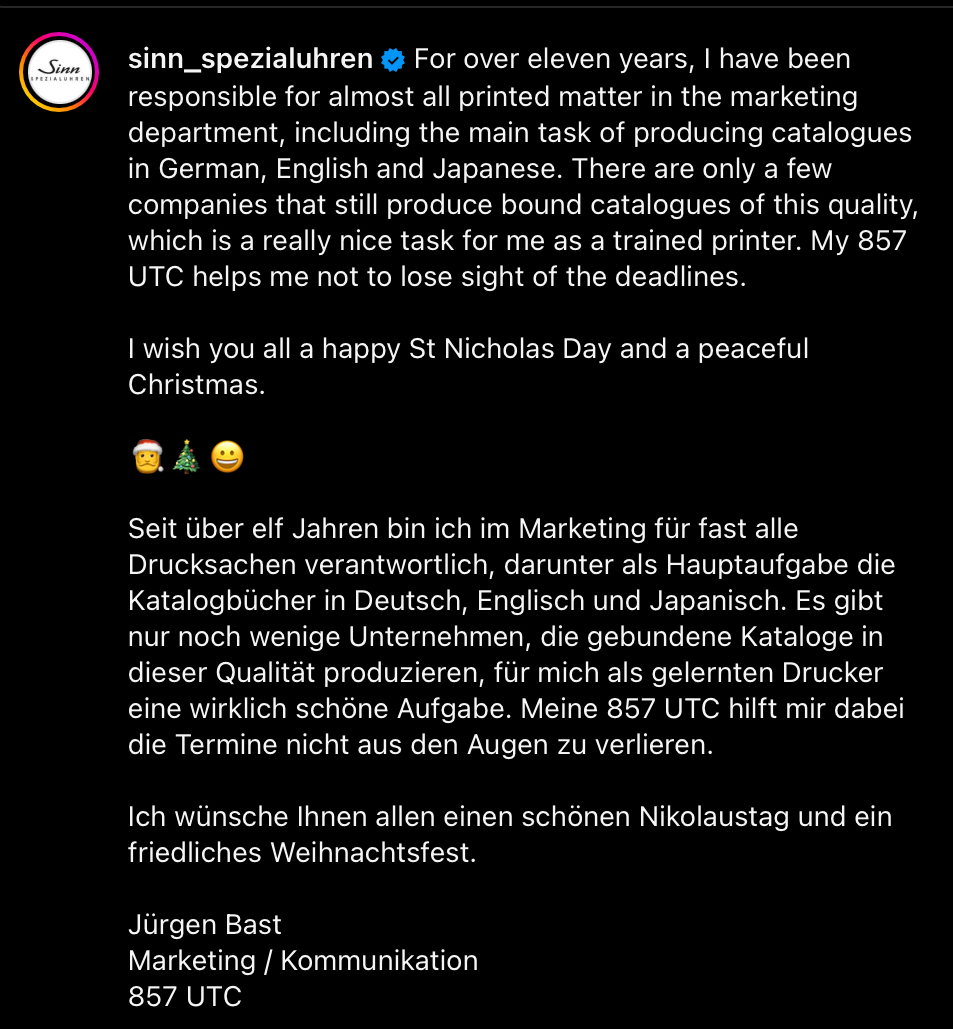Click the word Weihnachtsfest
The height and width of the screenshot is (1029, 953).
click(371, 852)
